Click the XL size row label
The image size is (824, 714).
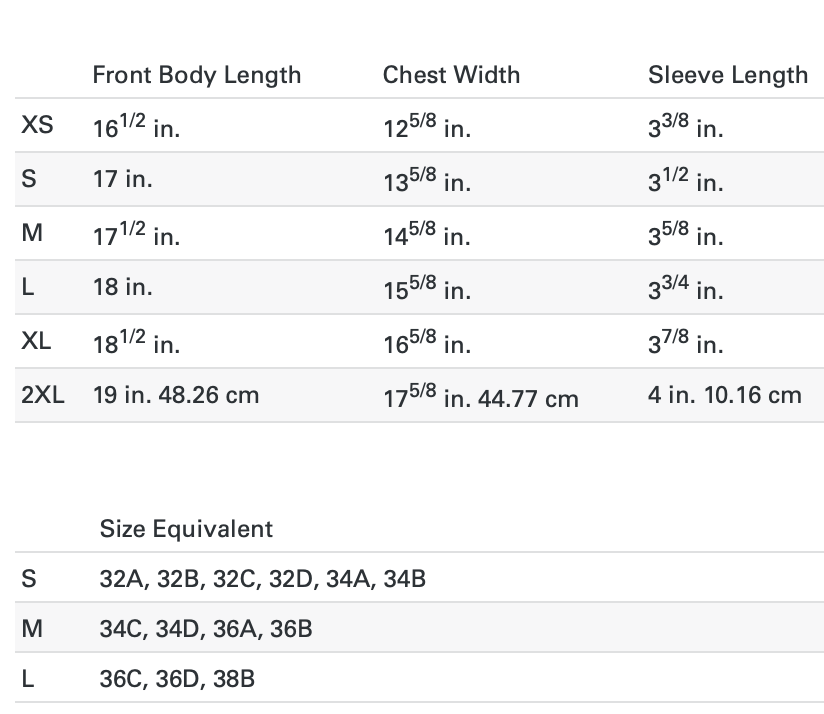(x=37, y=341)
